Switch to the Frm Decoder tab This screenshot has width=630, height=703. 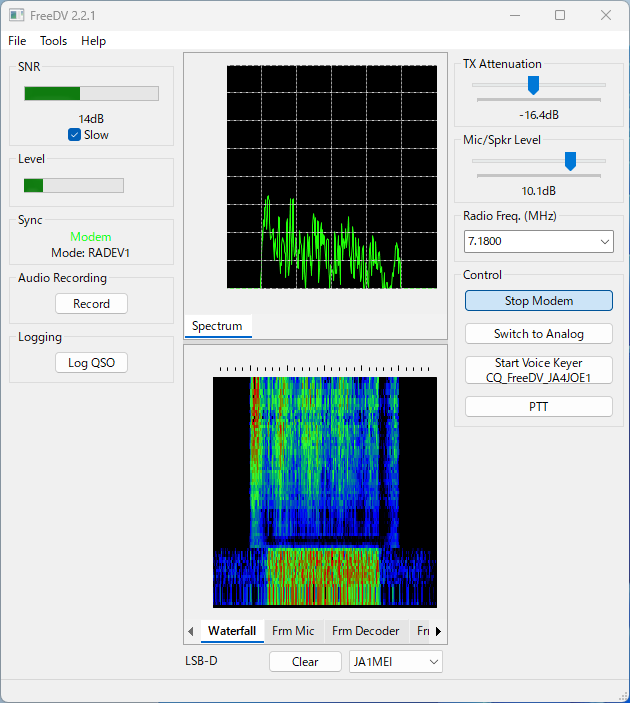[365, 631]
